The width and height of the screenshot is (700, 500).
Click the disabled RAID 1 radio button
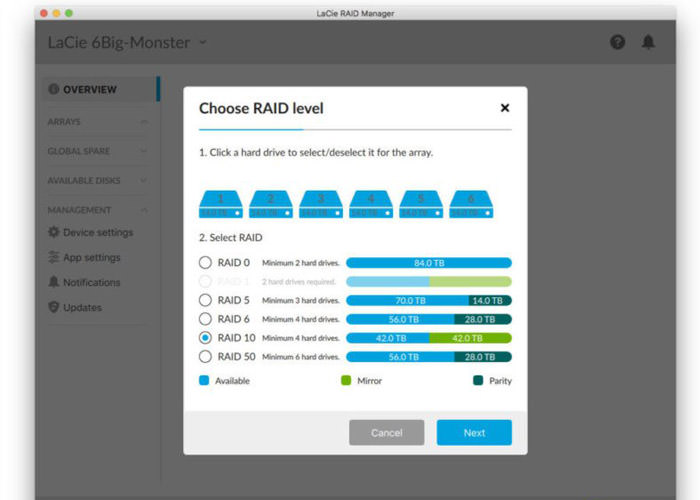click(x=205, y=281)
